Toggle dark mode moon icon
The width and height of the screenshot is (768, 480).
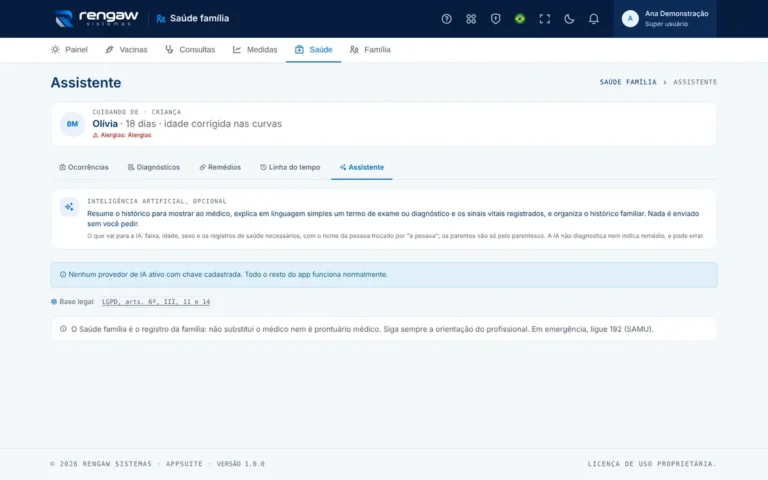pyautogui.click(x=569, y=19)
